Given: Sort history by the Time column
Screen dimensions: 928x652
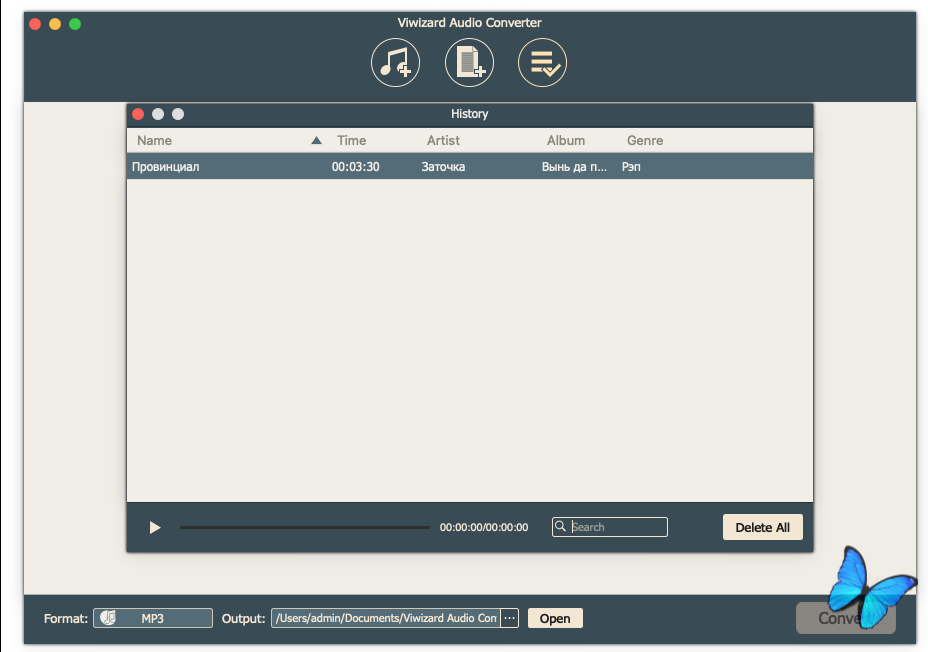Looking at the screenshot, I should point(351,141).
